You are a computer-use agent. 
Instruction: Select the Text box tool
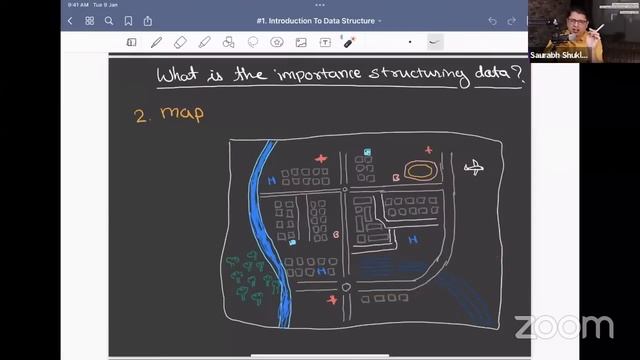[x=325, y=42]
